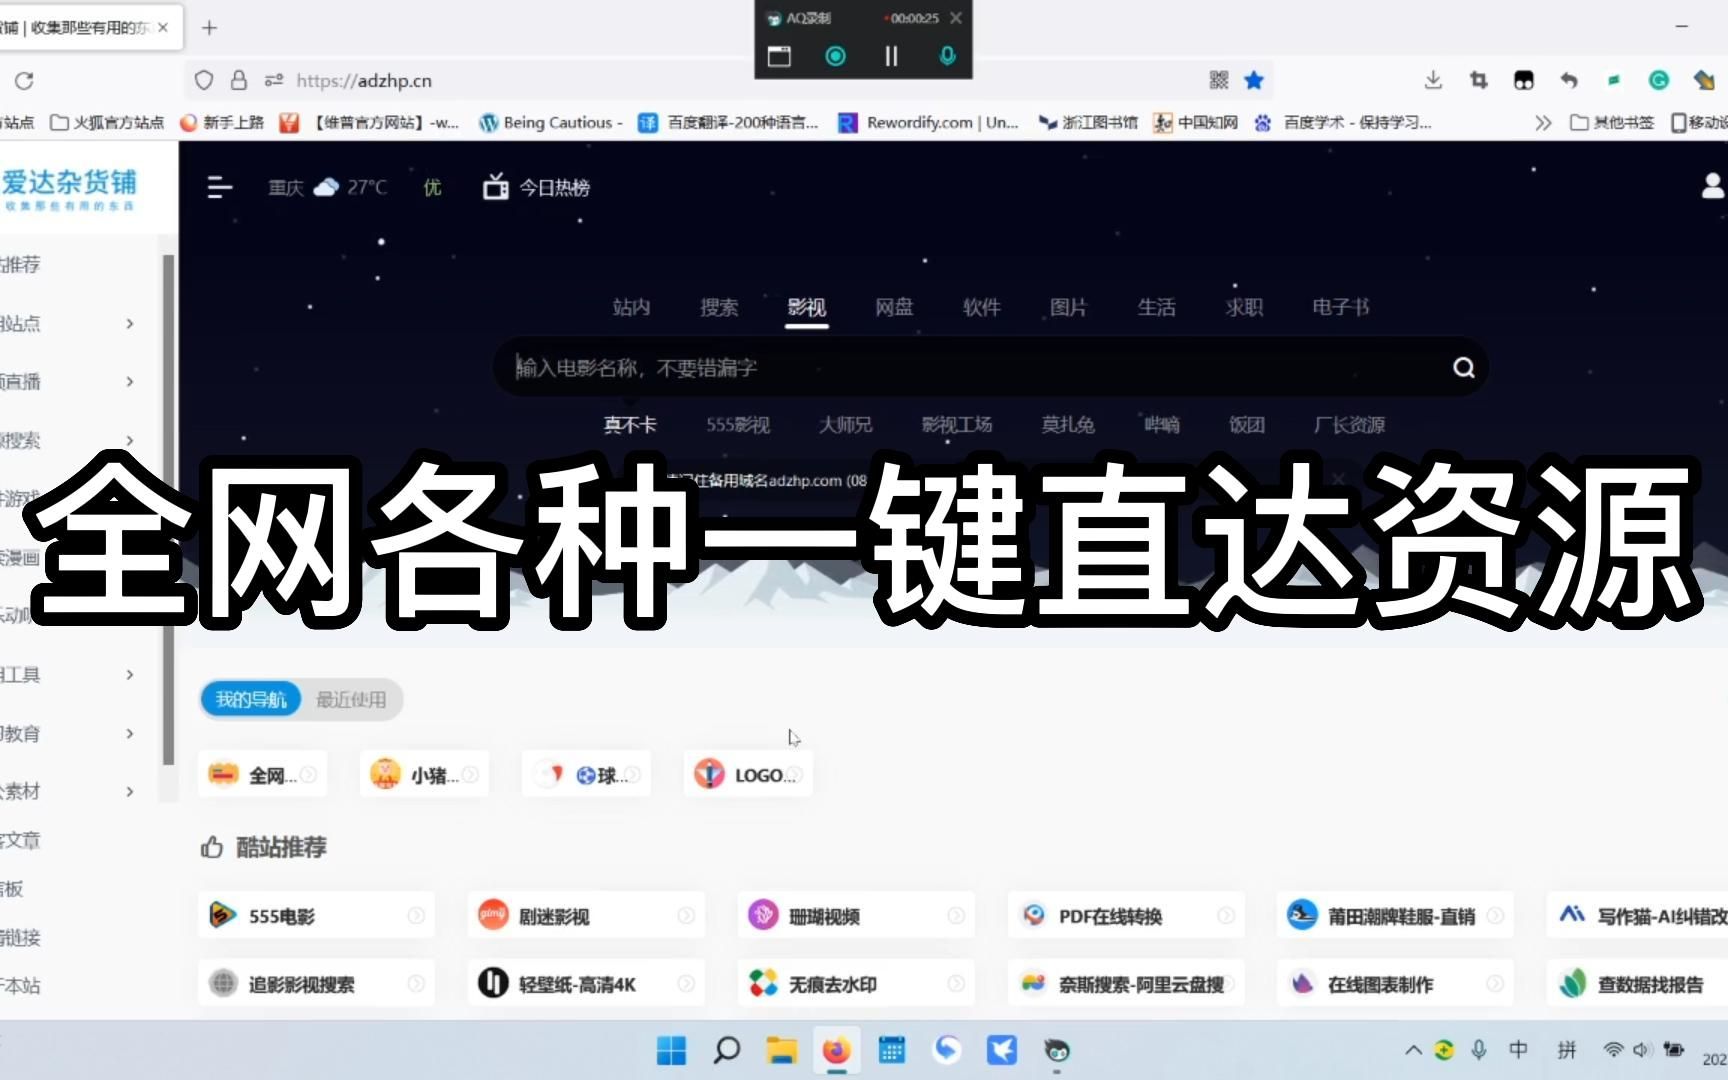The image size is (1728, 1080).
Task: Toggle the microphone in AQ录制 recorder
Action: pyautogui.click(x=947, y=56)
